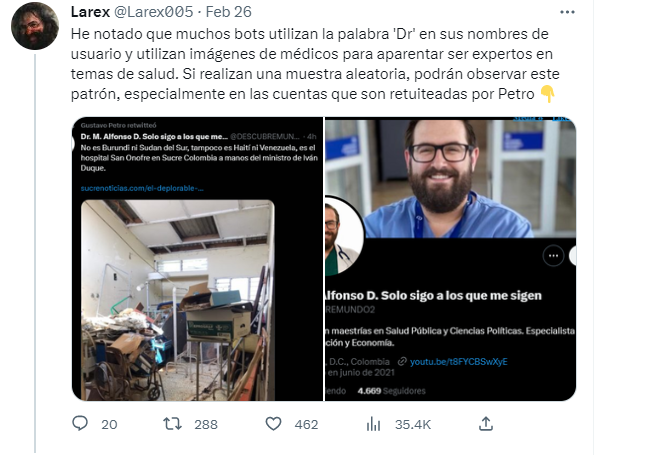647x455 pixels.
Task: Open the reply comment icon
Action: (80, 424)
